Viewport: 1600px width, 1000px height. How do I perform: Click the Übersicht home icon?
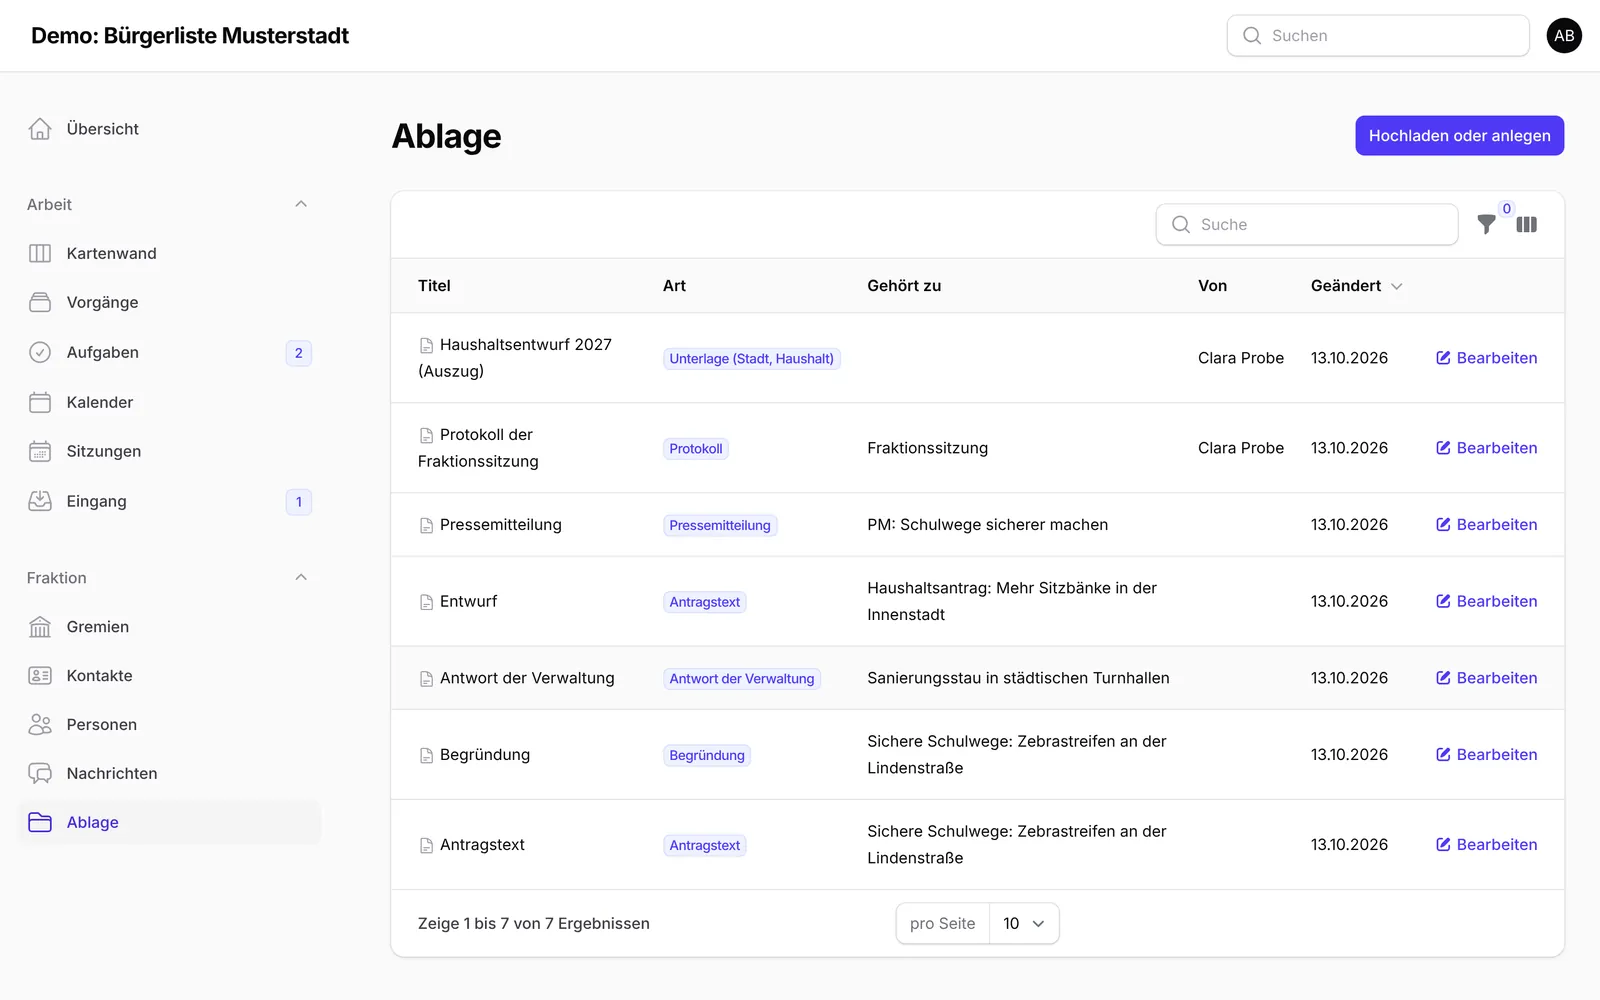pos(40,129)
